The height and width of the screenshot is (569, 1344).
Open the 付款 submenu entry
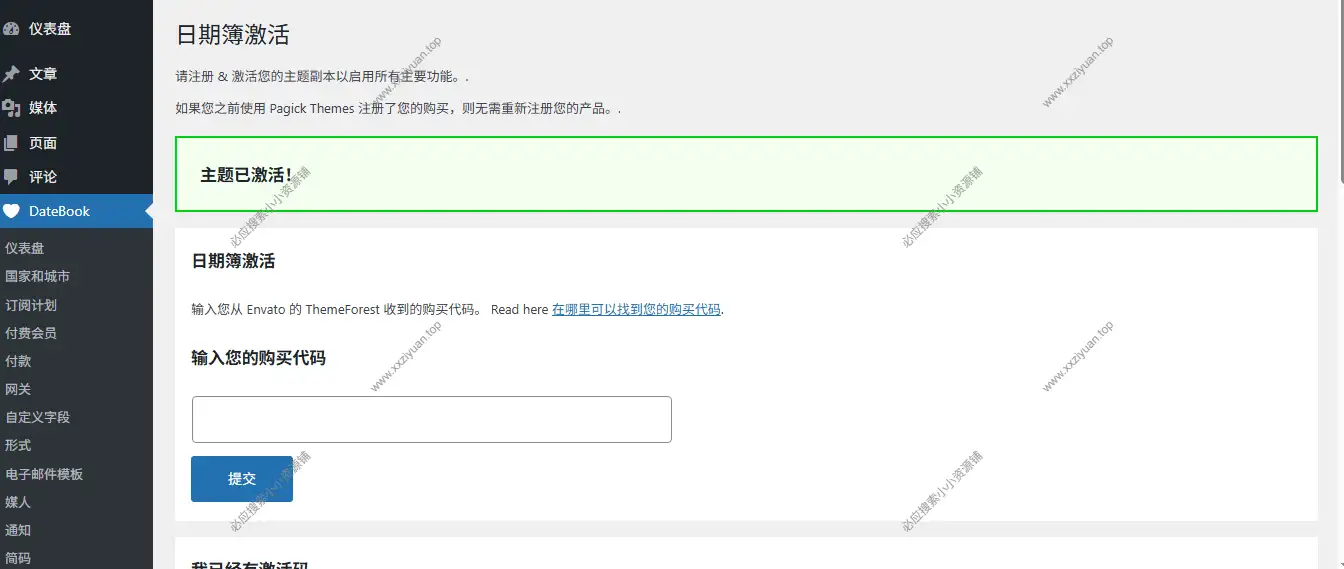[18, 361]
